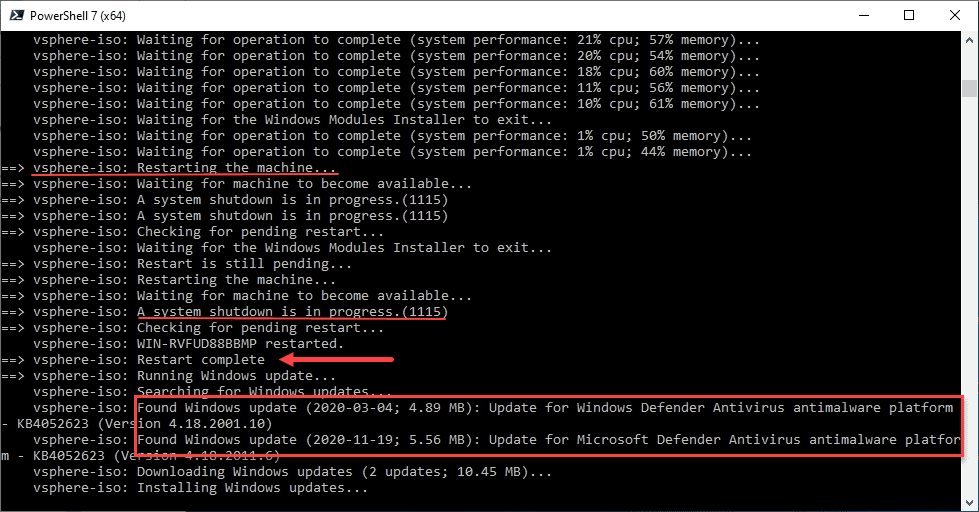This screenshot has width=979, height=512.
Task: Click the 'Running Windows update...' line
Action: coord(169,376)
